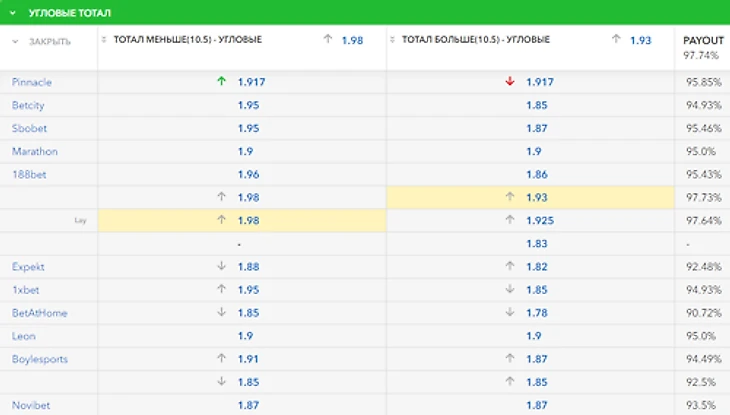Click the PAYOUT column header
This screenshot has width=730, height=415.
click(x=703, y=40)
